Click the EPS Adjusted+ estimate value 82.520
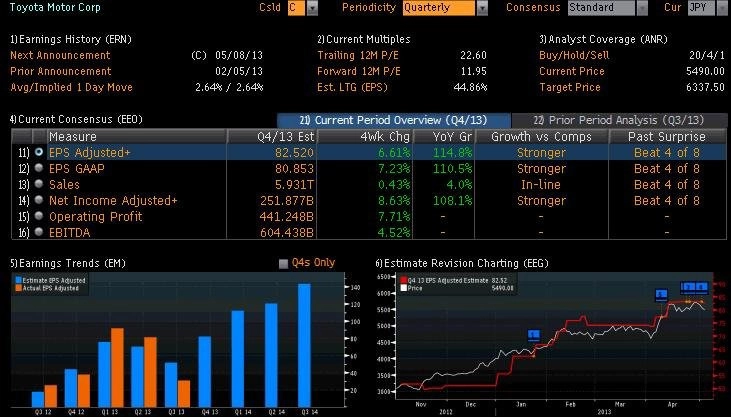 point(294,153)
